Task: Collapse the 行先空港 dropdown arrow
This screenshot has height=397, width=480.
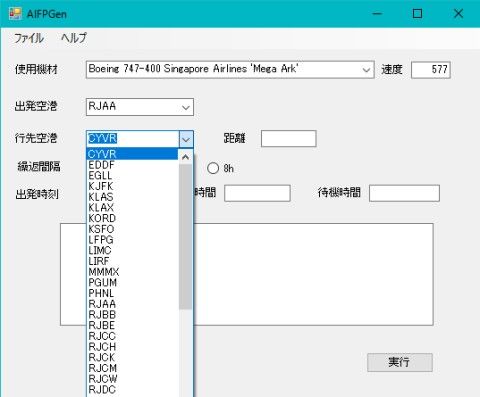Action: [186, 139]
